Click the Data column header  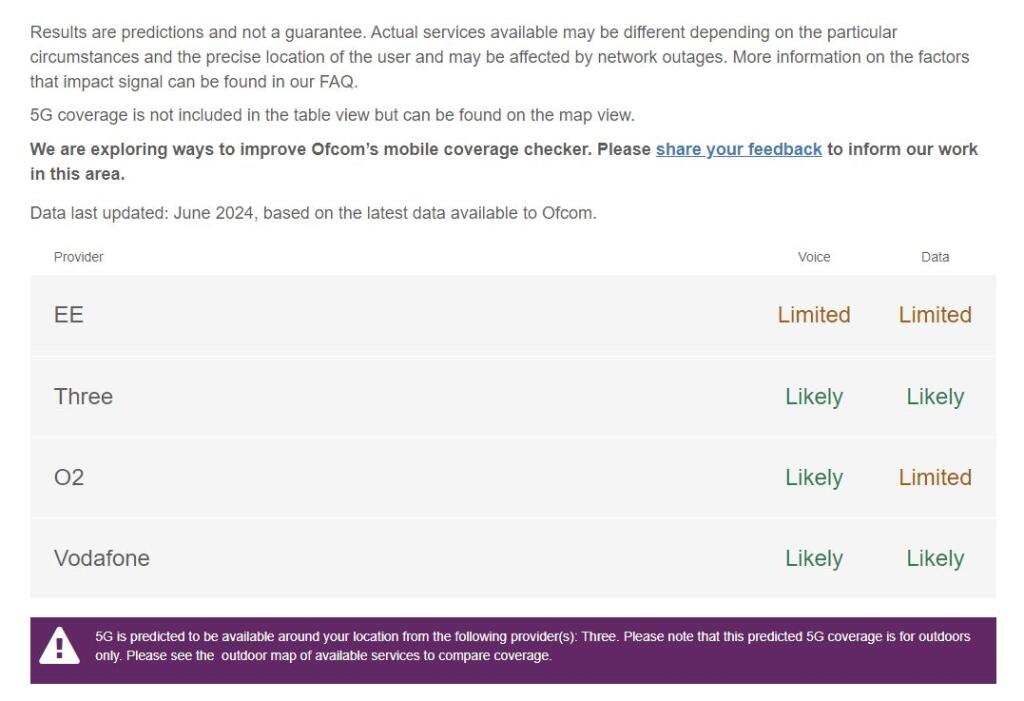[935, 257]
